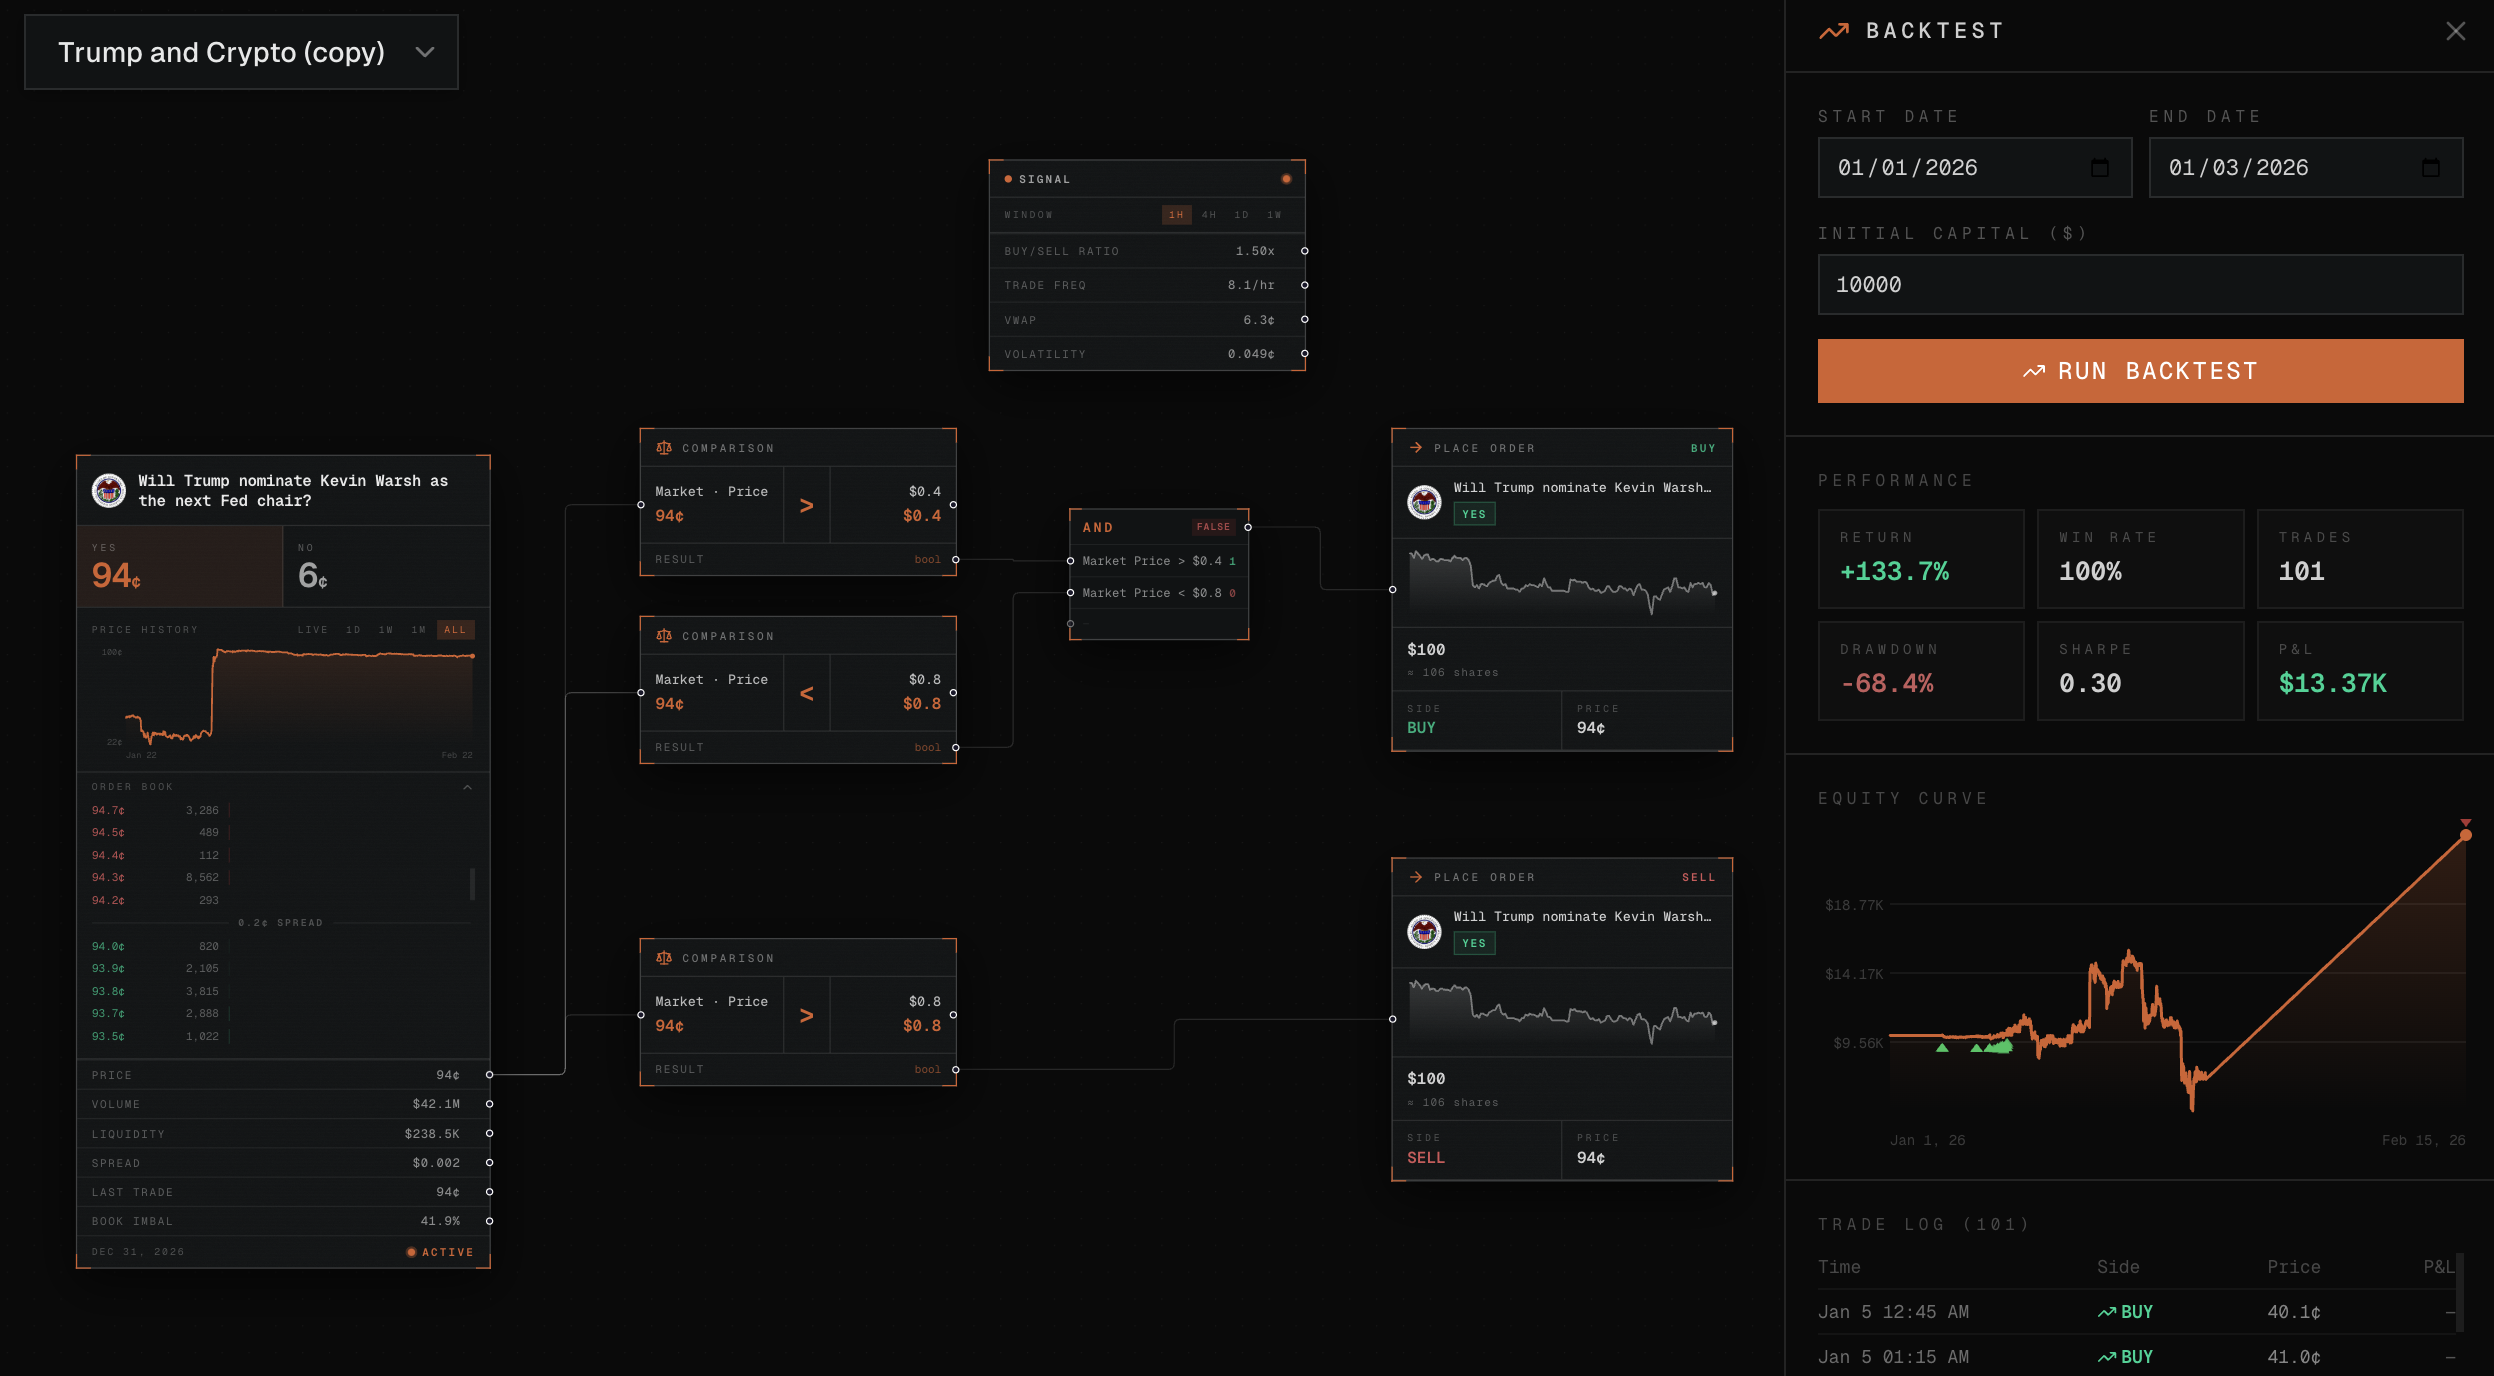Image resolution: width=2494 pixels, height=1376 pixels.
Task: Switch price history to LIVE tab
Action: (x=312, y=630)
